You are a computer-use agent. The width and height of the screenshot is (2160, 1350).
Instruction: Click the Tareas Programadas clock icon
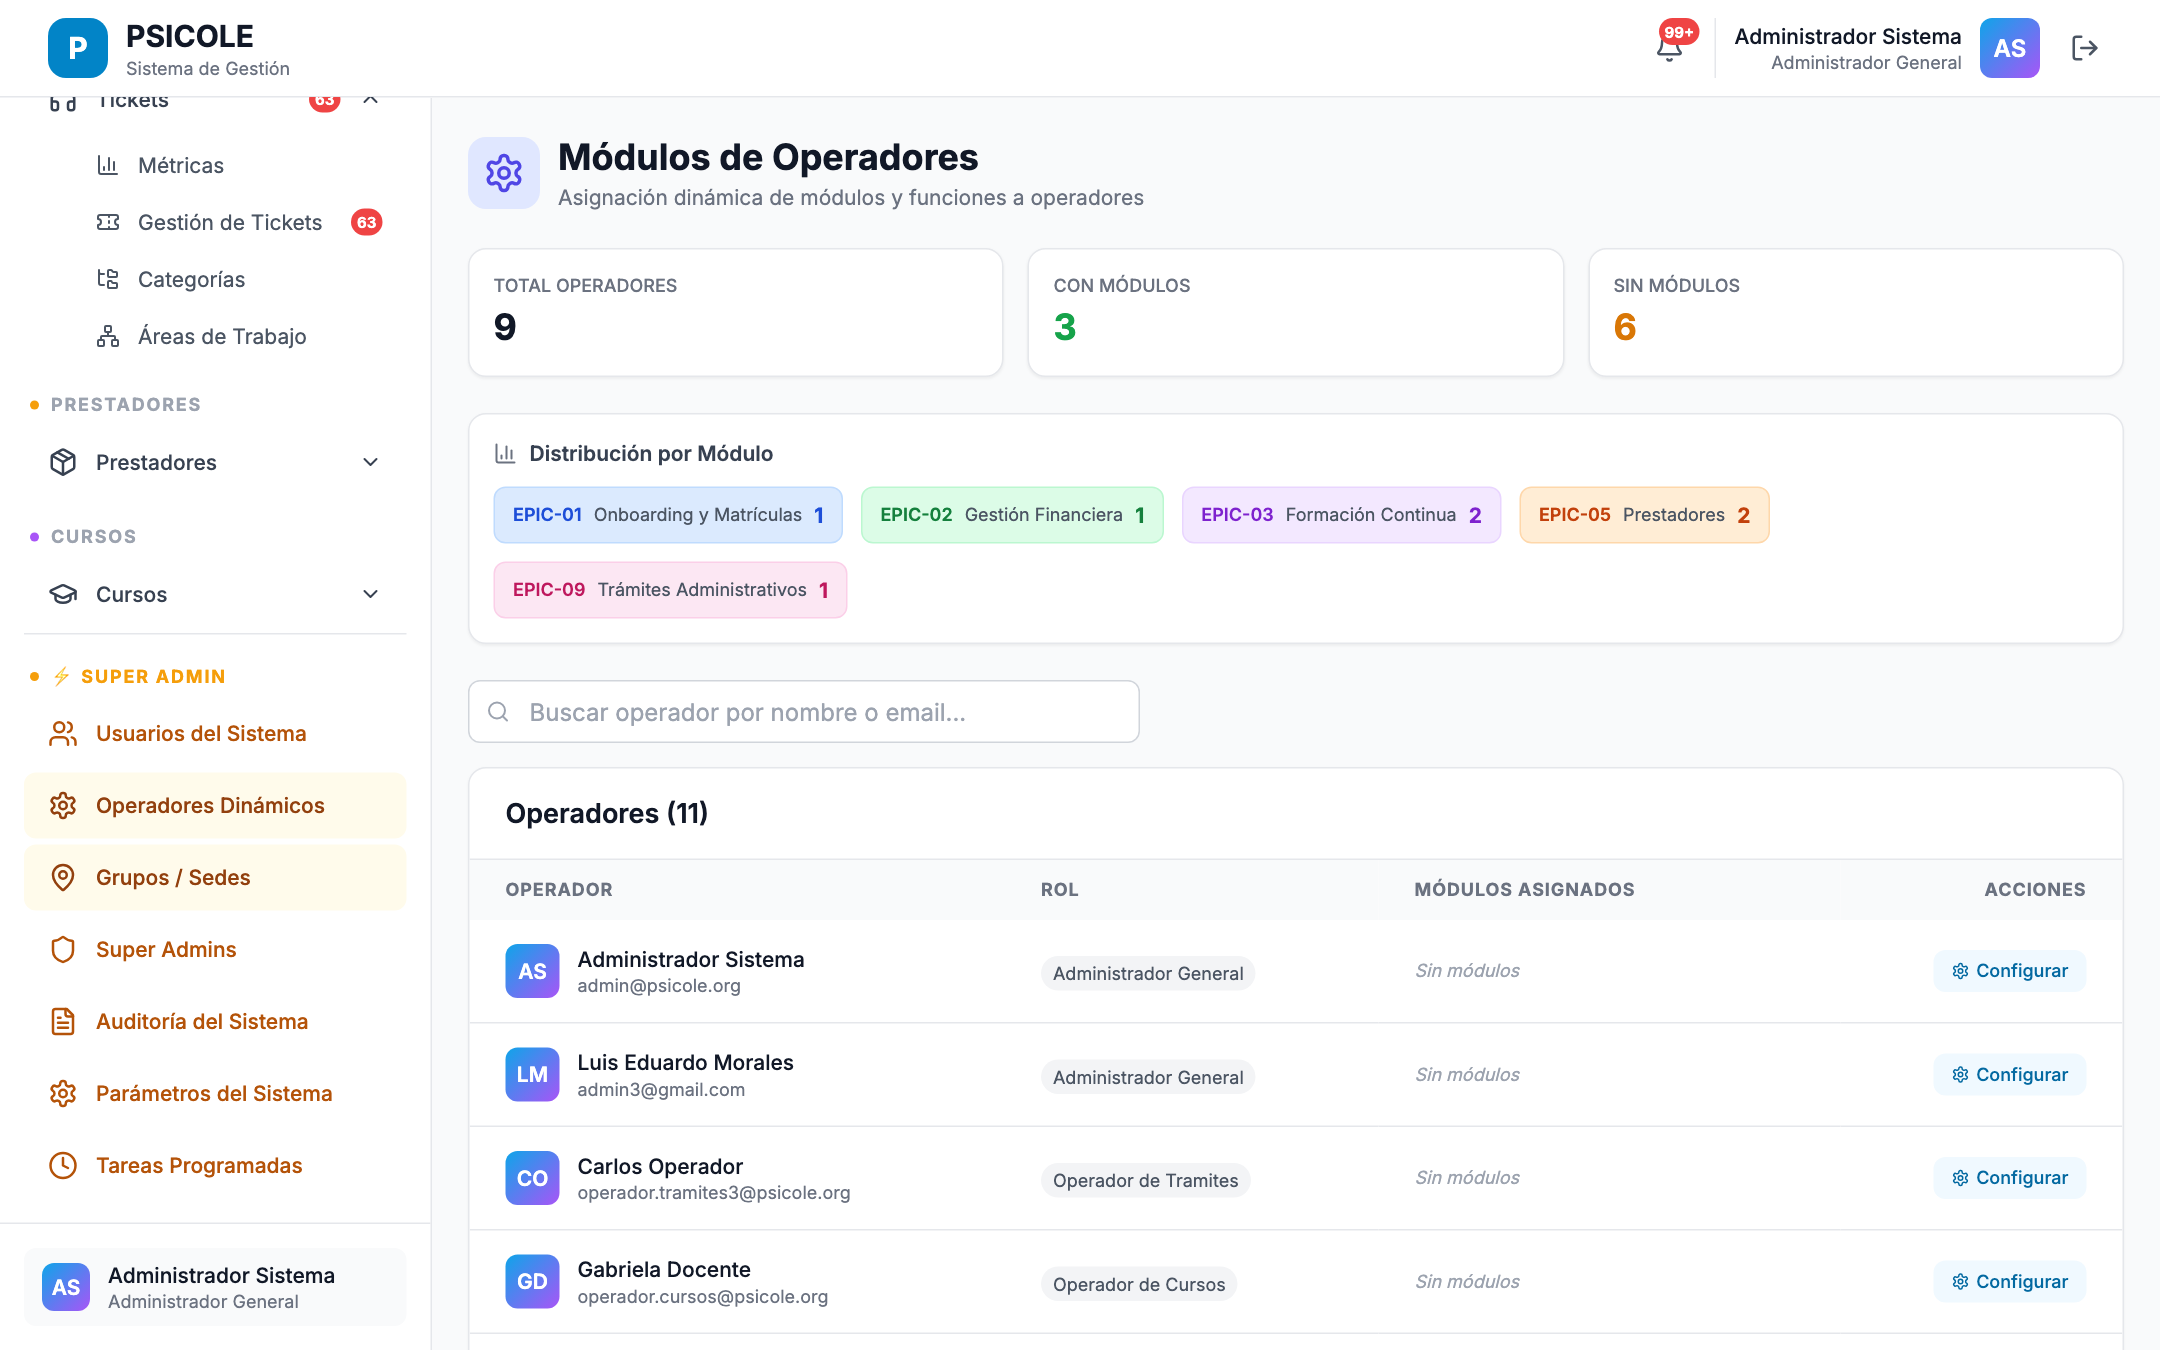(63, 1166)
